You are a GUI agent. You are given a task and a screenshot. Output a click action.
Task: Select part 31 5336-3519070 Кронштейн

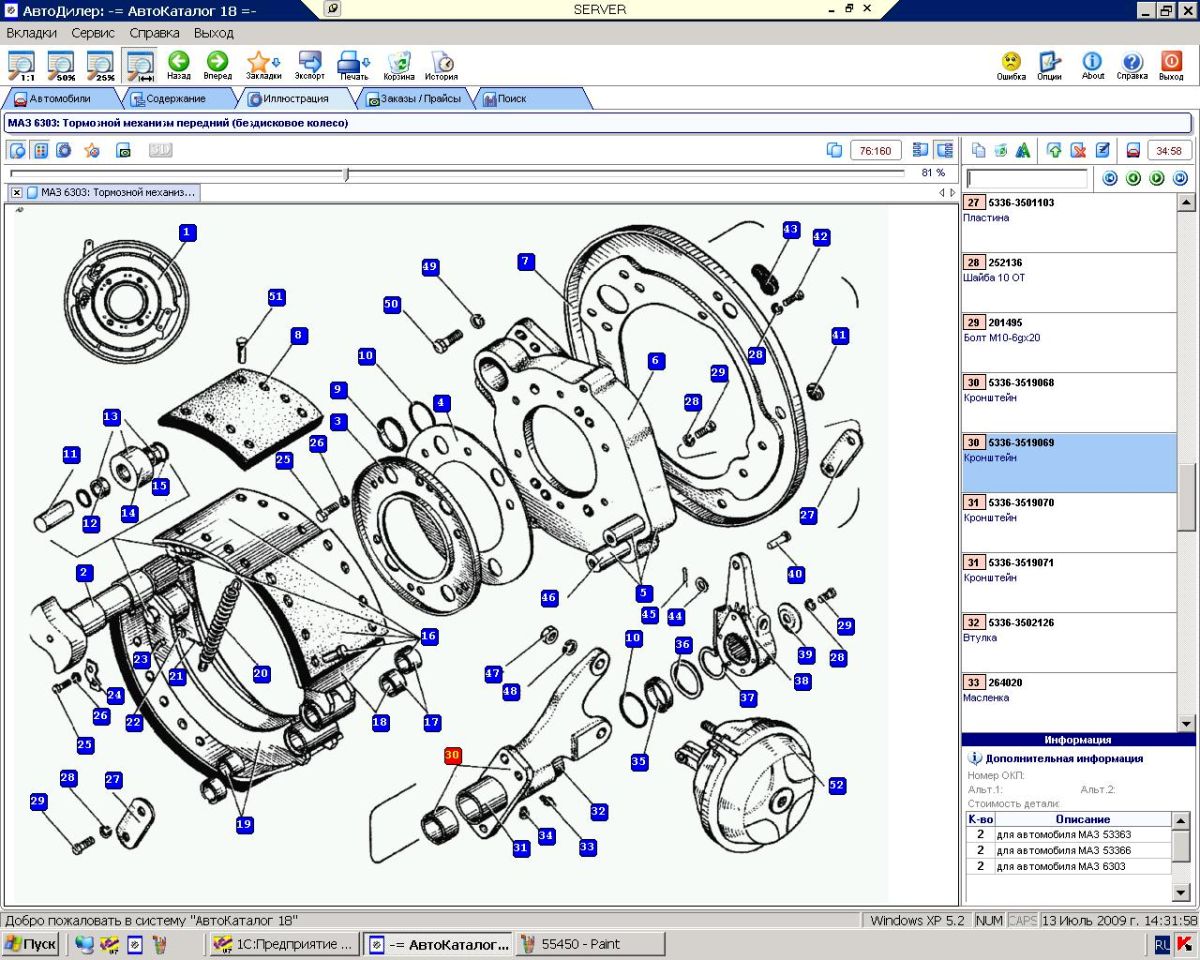[1069, 523]
